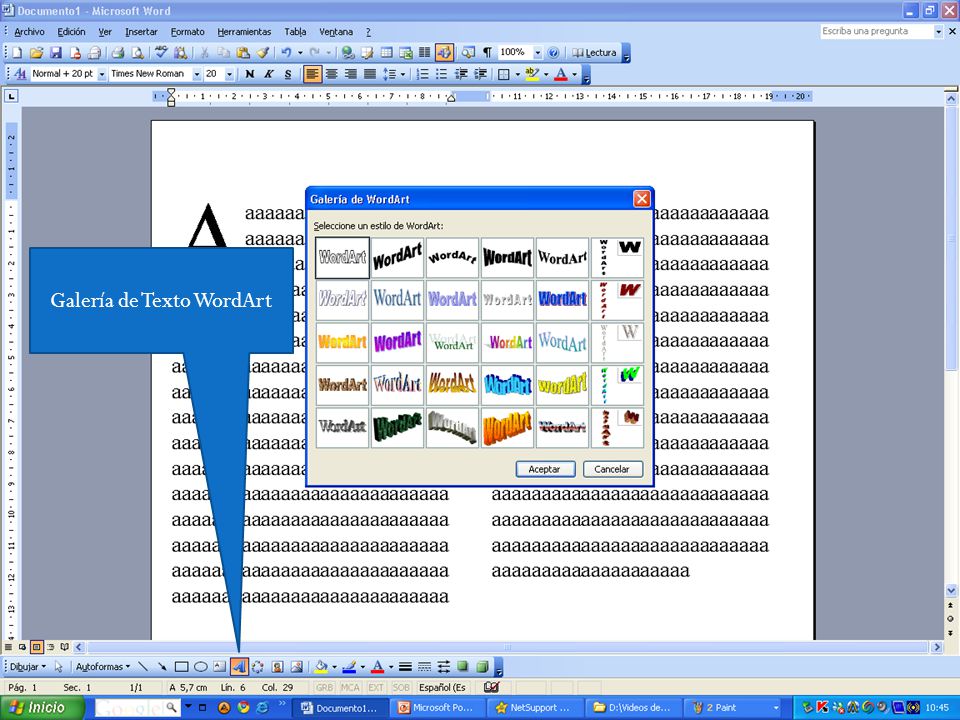Toggle Justify alignment button
This screenshot has width=960, height=720.
pos(370,75)
